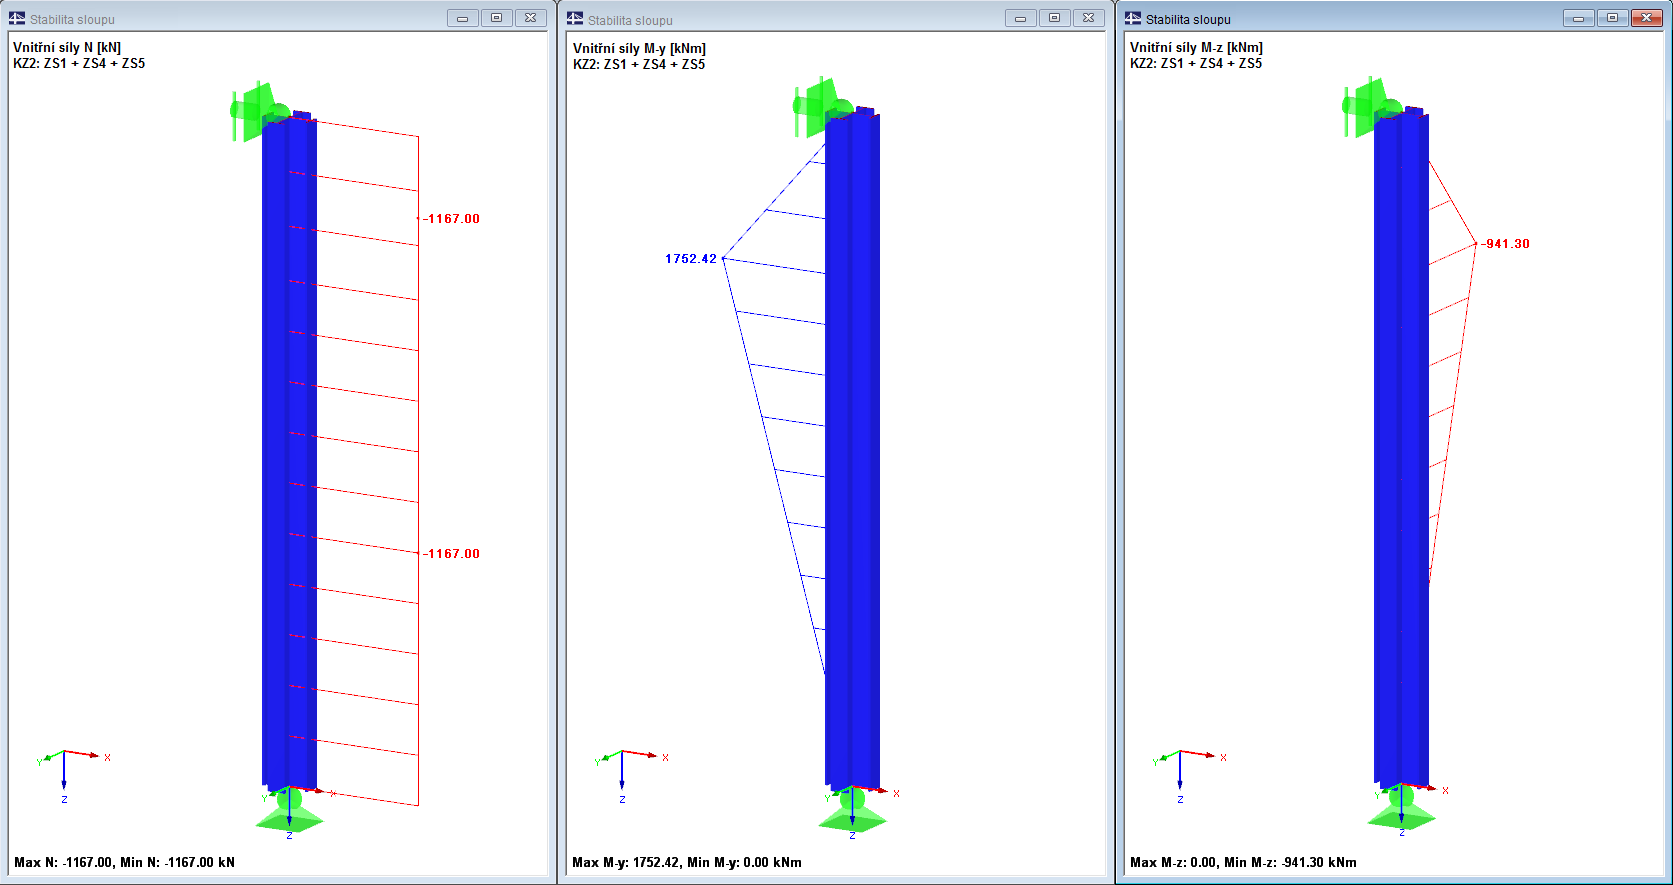This screenshot has width=1673, height=885.
Task: Select the green base support in the M-y window
Action: 852,811
